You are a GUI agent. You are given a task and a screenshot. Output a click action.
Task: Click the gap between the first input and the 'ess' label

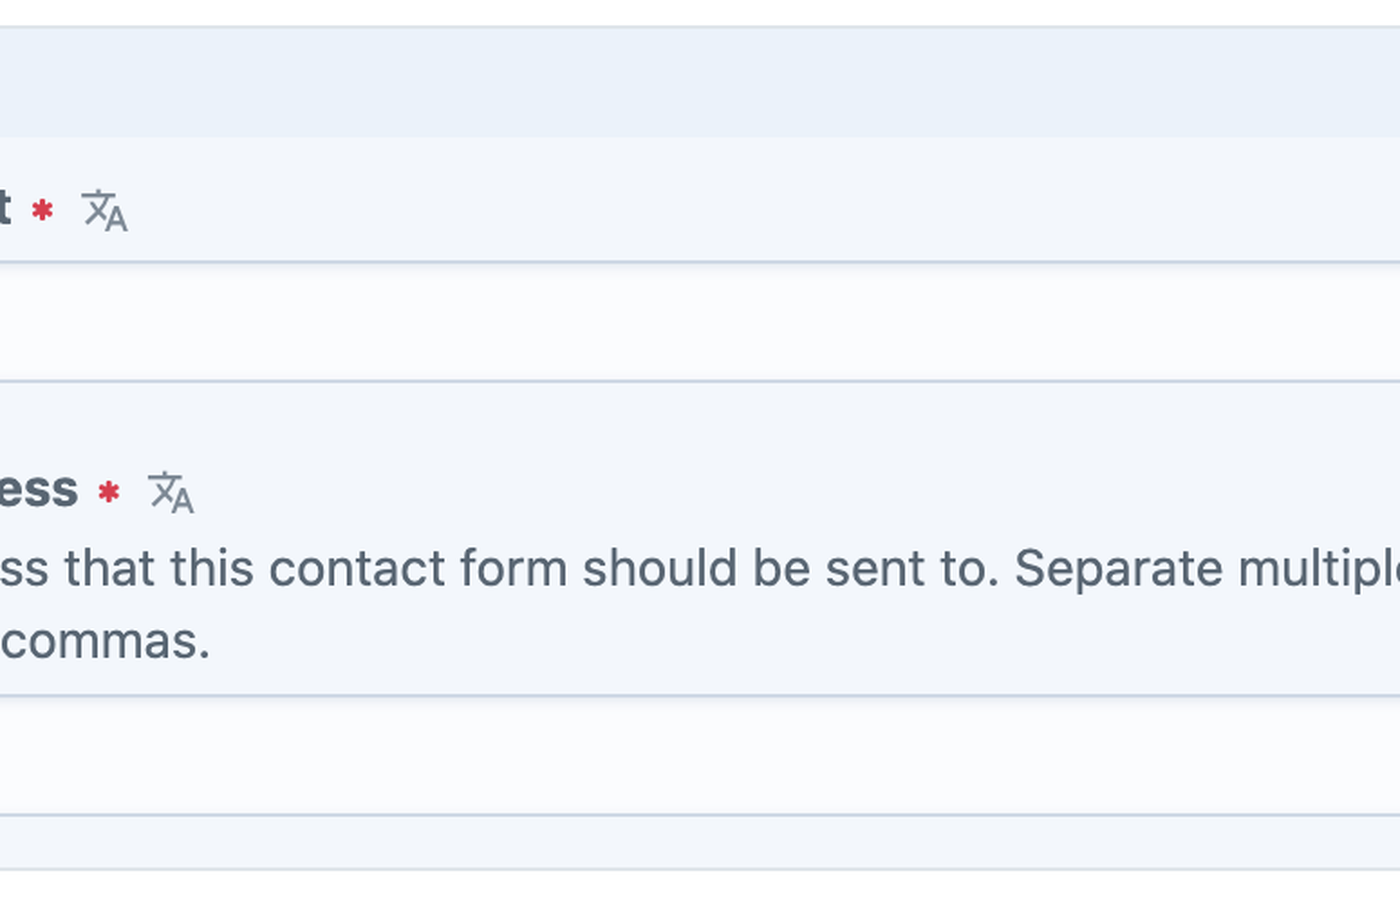coord(700,420)
